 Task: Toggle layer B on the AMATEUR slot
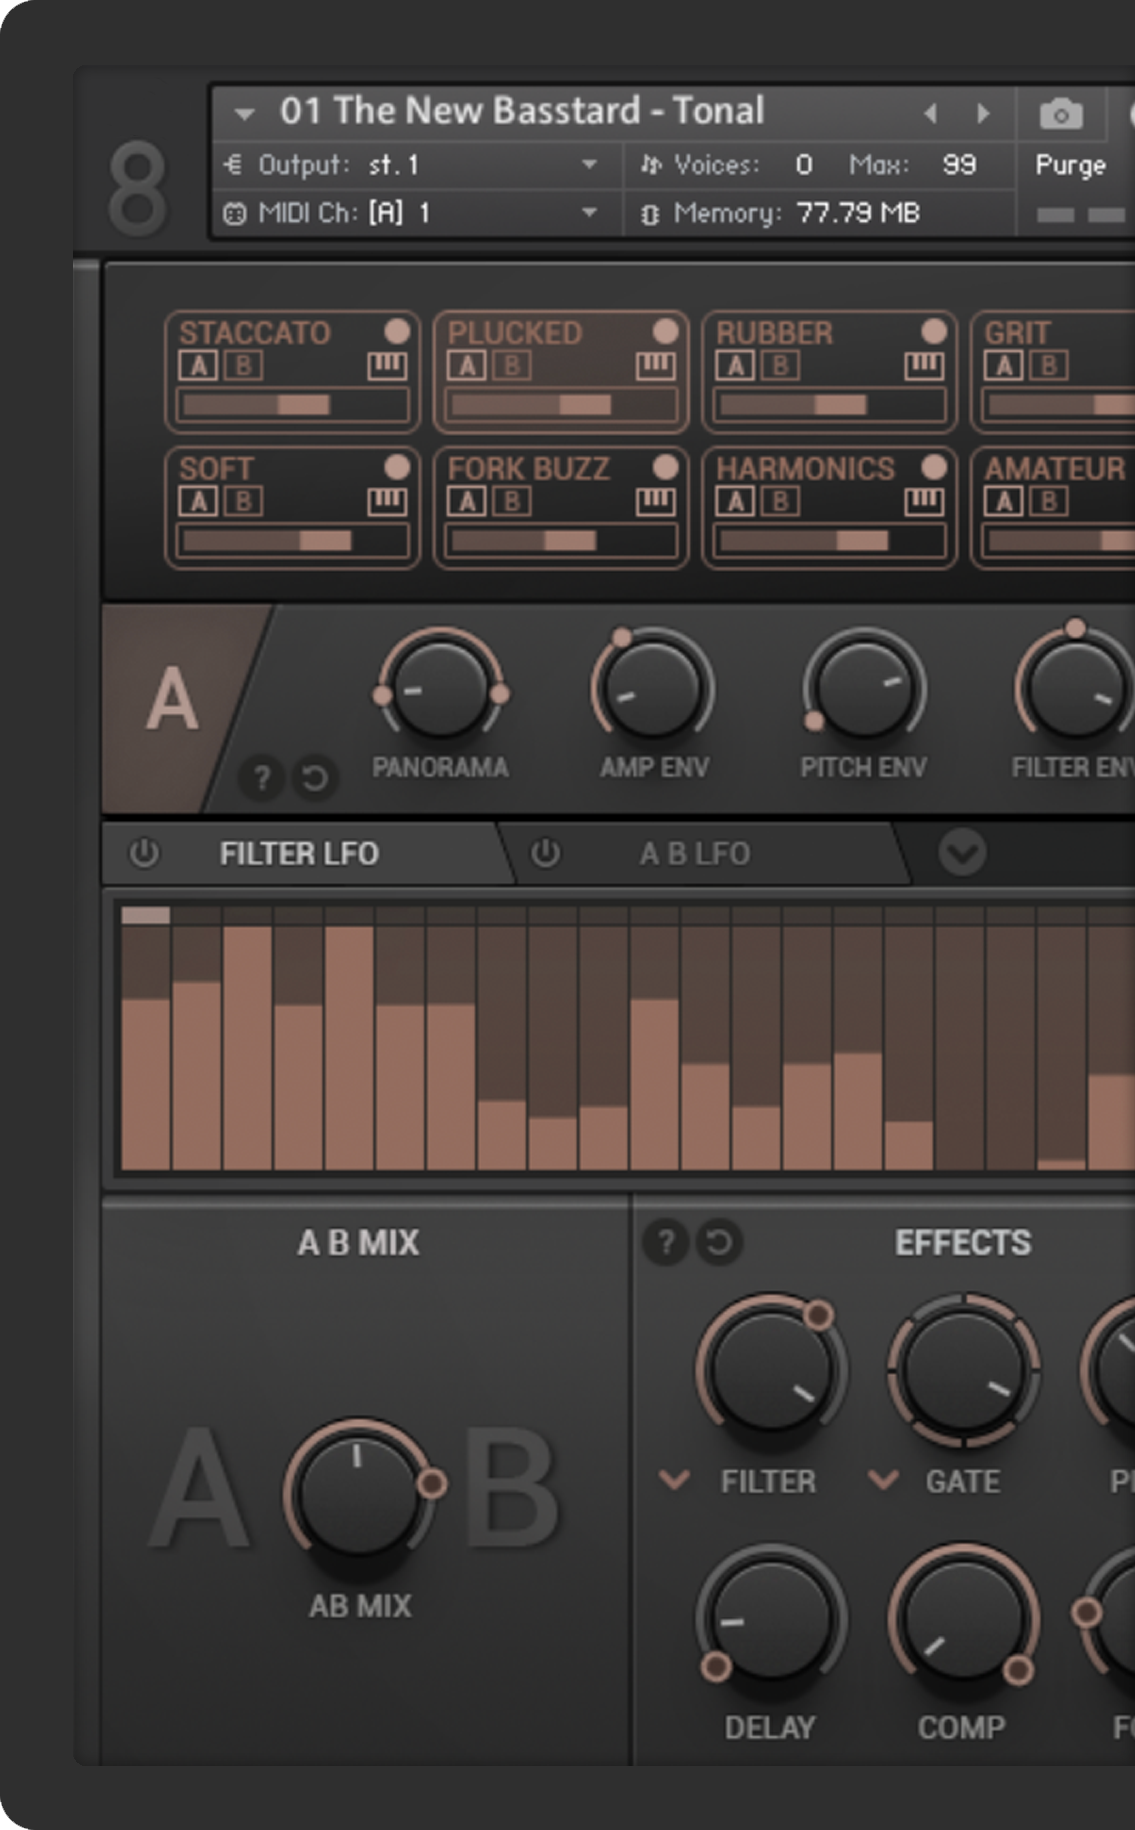coord(1048,501)
